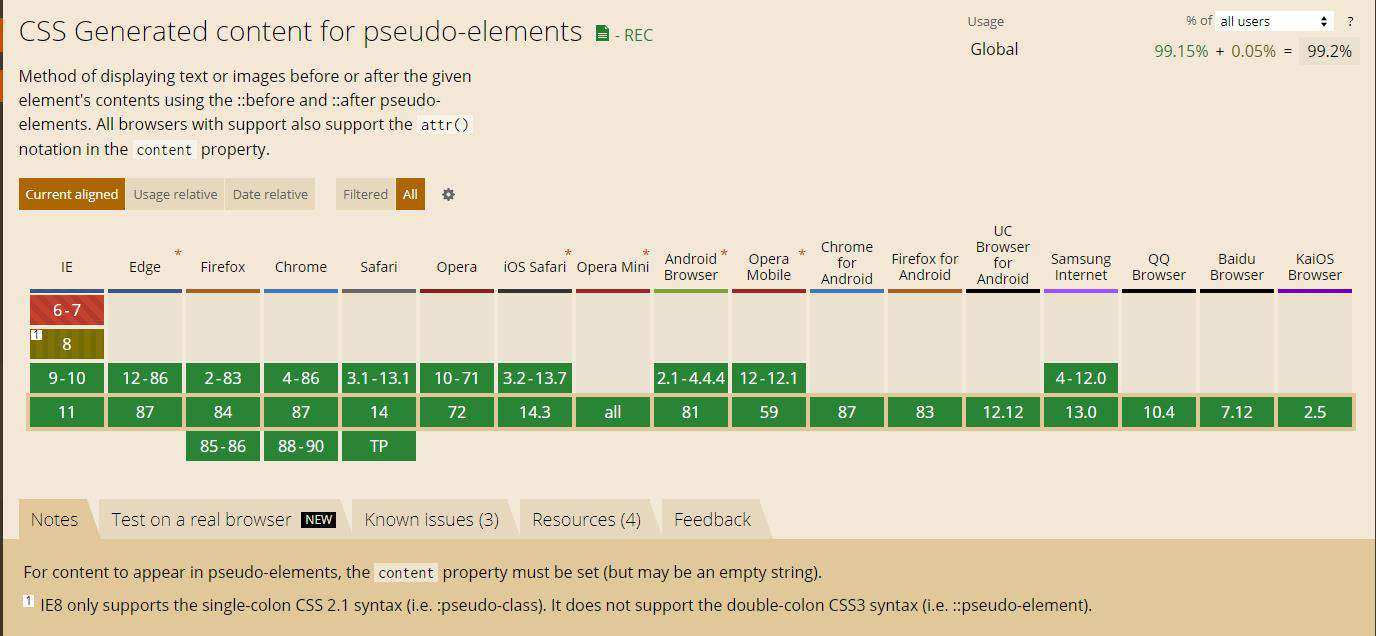Click the NEW badge on Test on a real browser
This screenshot has width=1376, height=636.
tap(319, 519)
